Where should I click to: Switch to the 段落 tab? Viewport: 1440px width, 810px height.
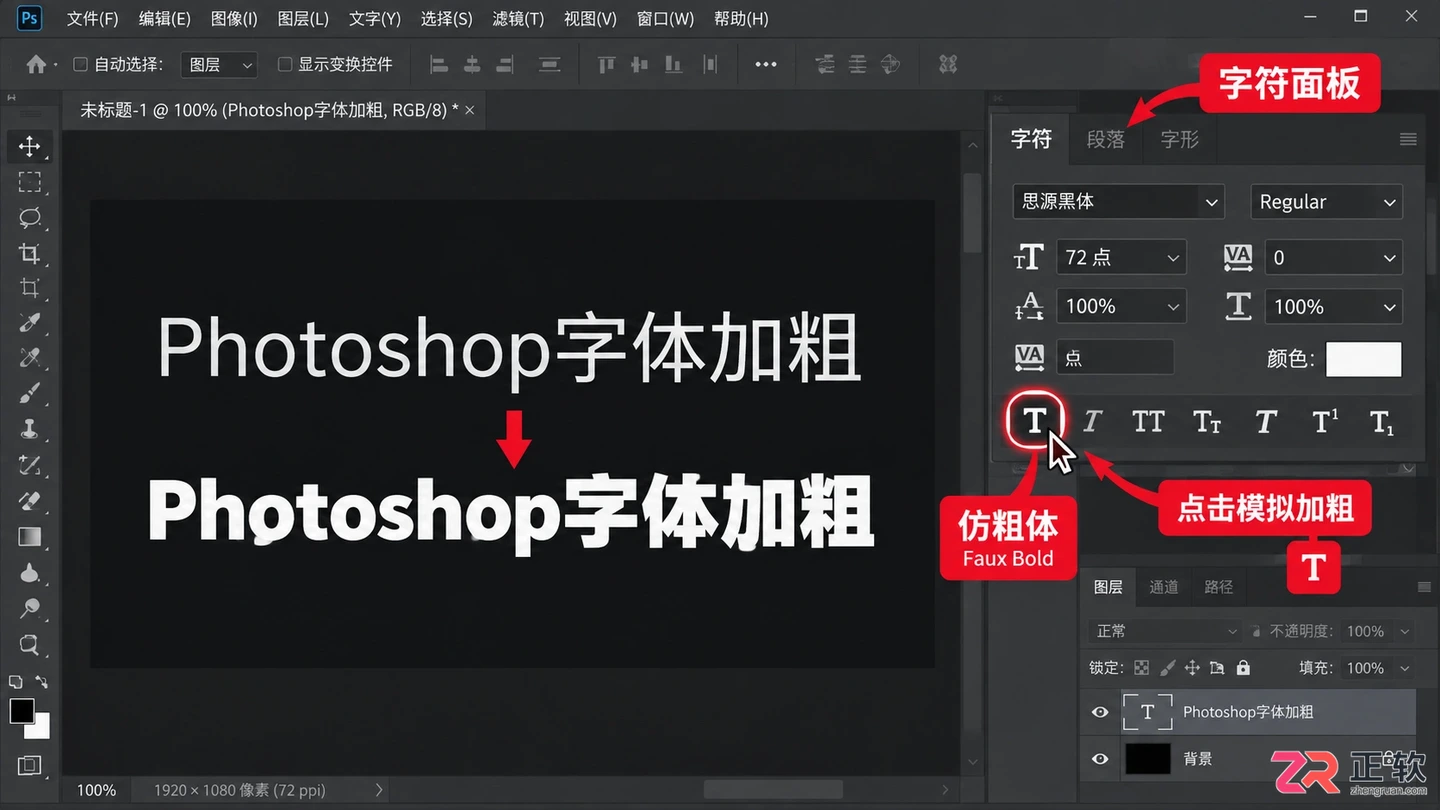(1106, 139)
